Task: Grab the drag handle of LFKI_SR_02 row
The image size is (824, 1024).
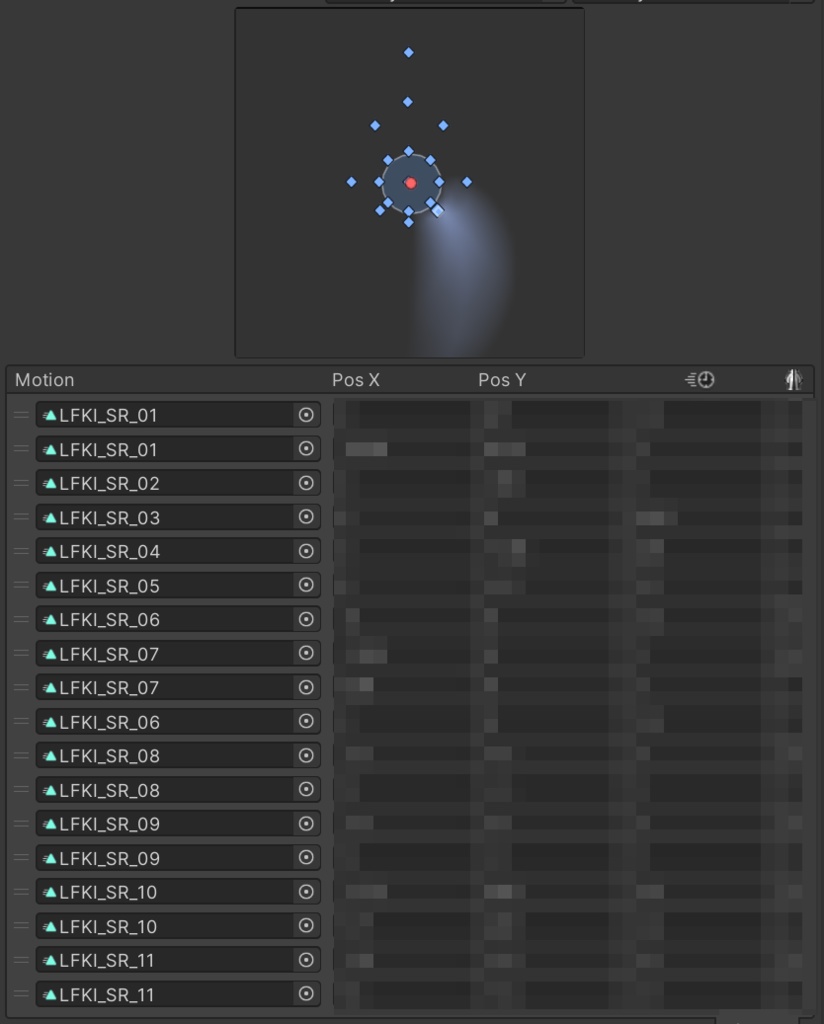Action: click(x=21, y=483)
